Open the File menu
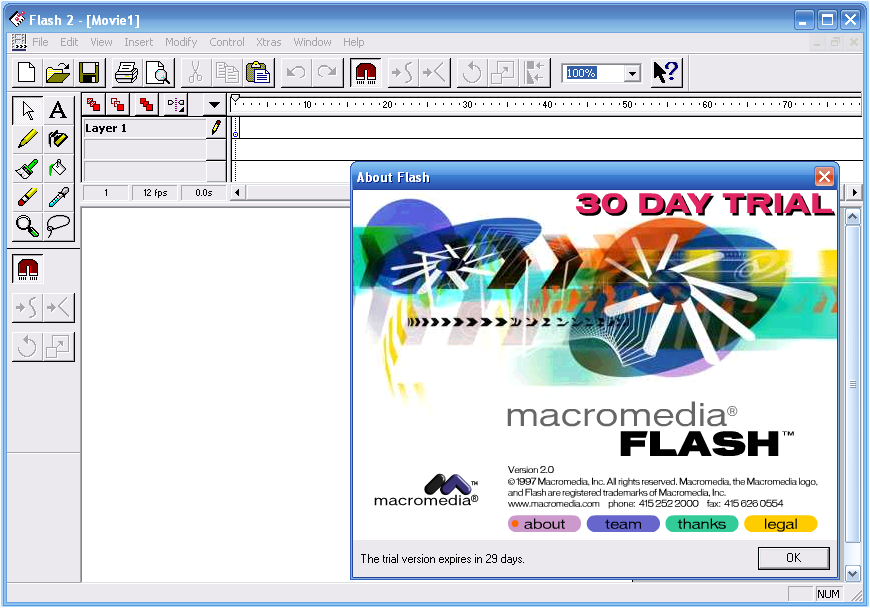 pyautogui.click(x=40, y=42)
